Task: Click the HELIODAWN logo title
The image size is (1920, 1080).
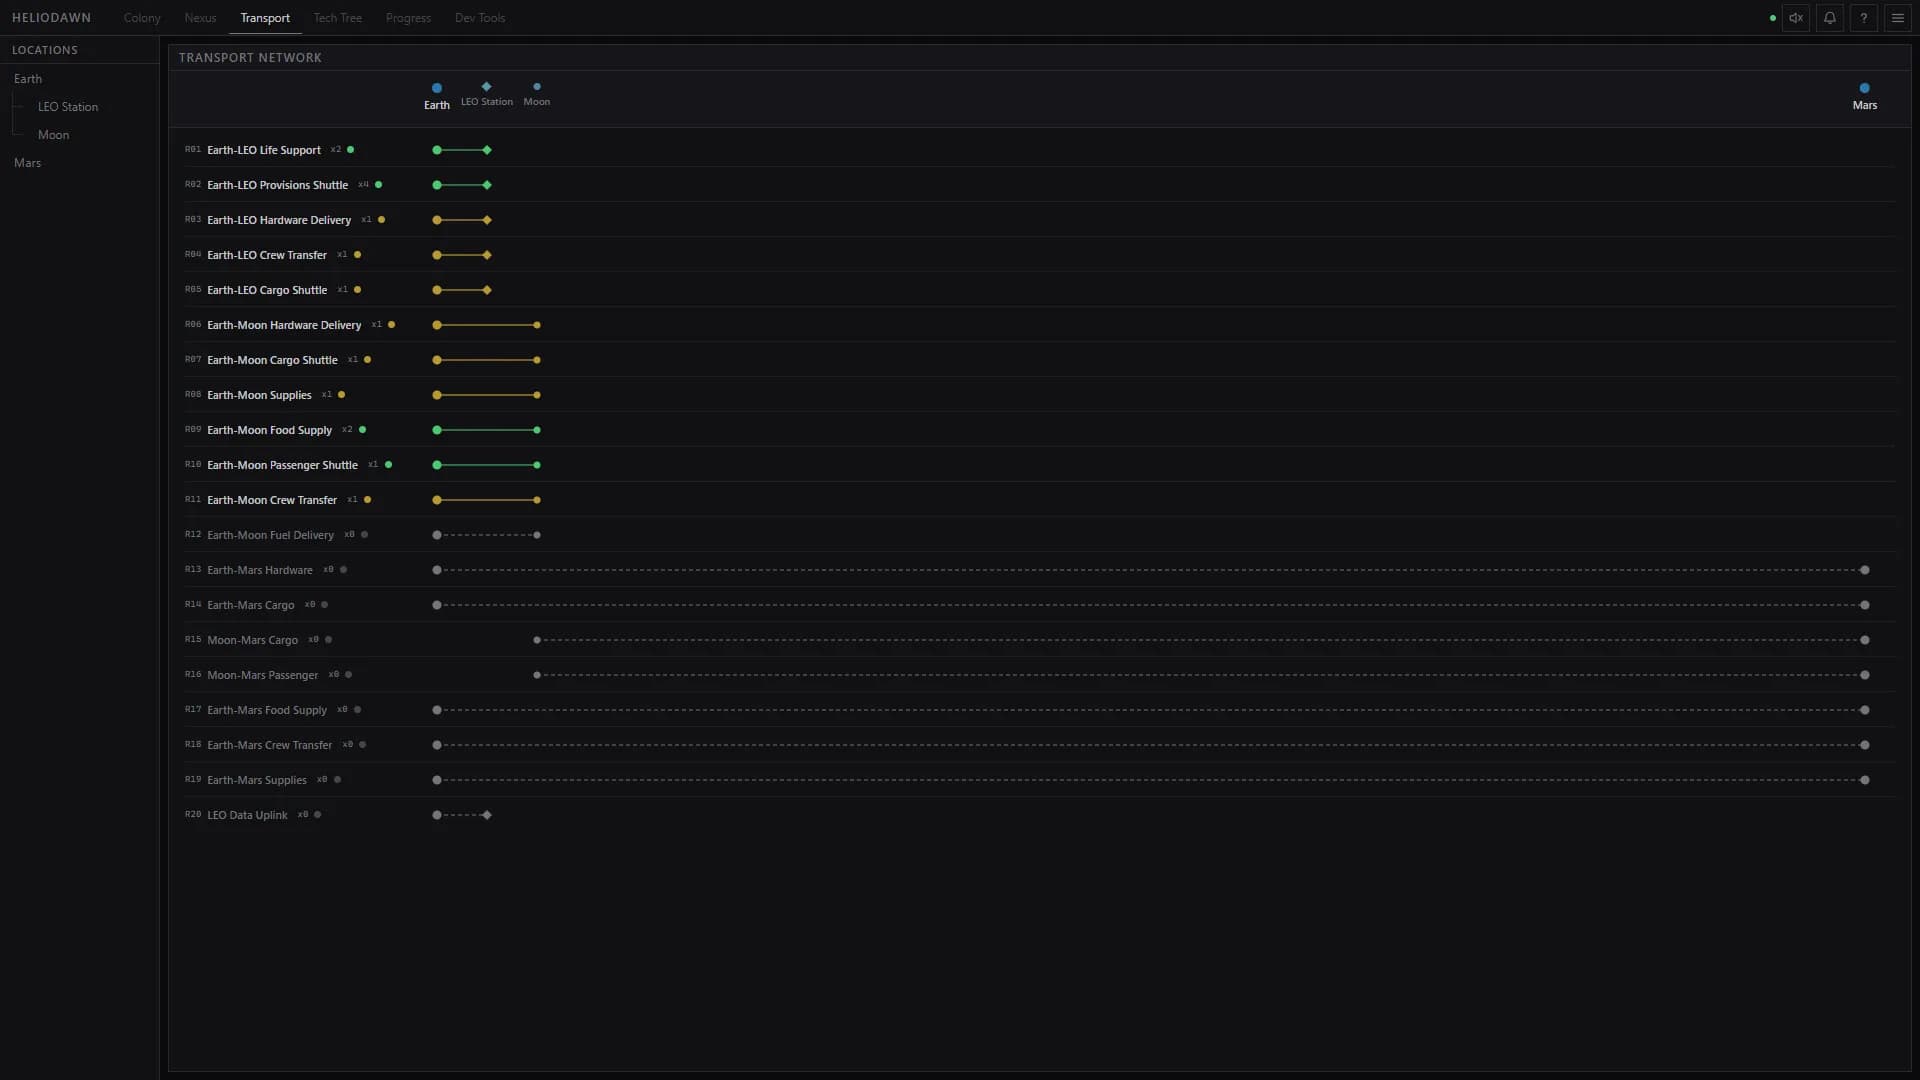Action: pyautogui.click(x=51, y=18)
